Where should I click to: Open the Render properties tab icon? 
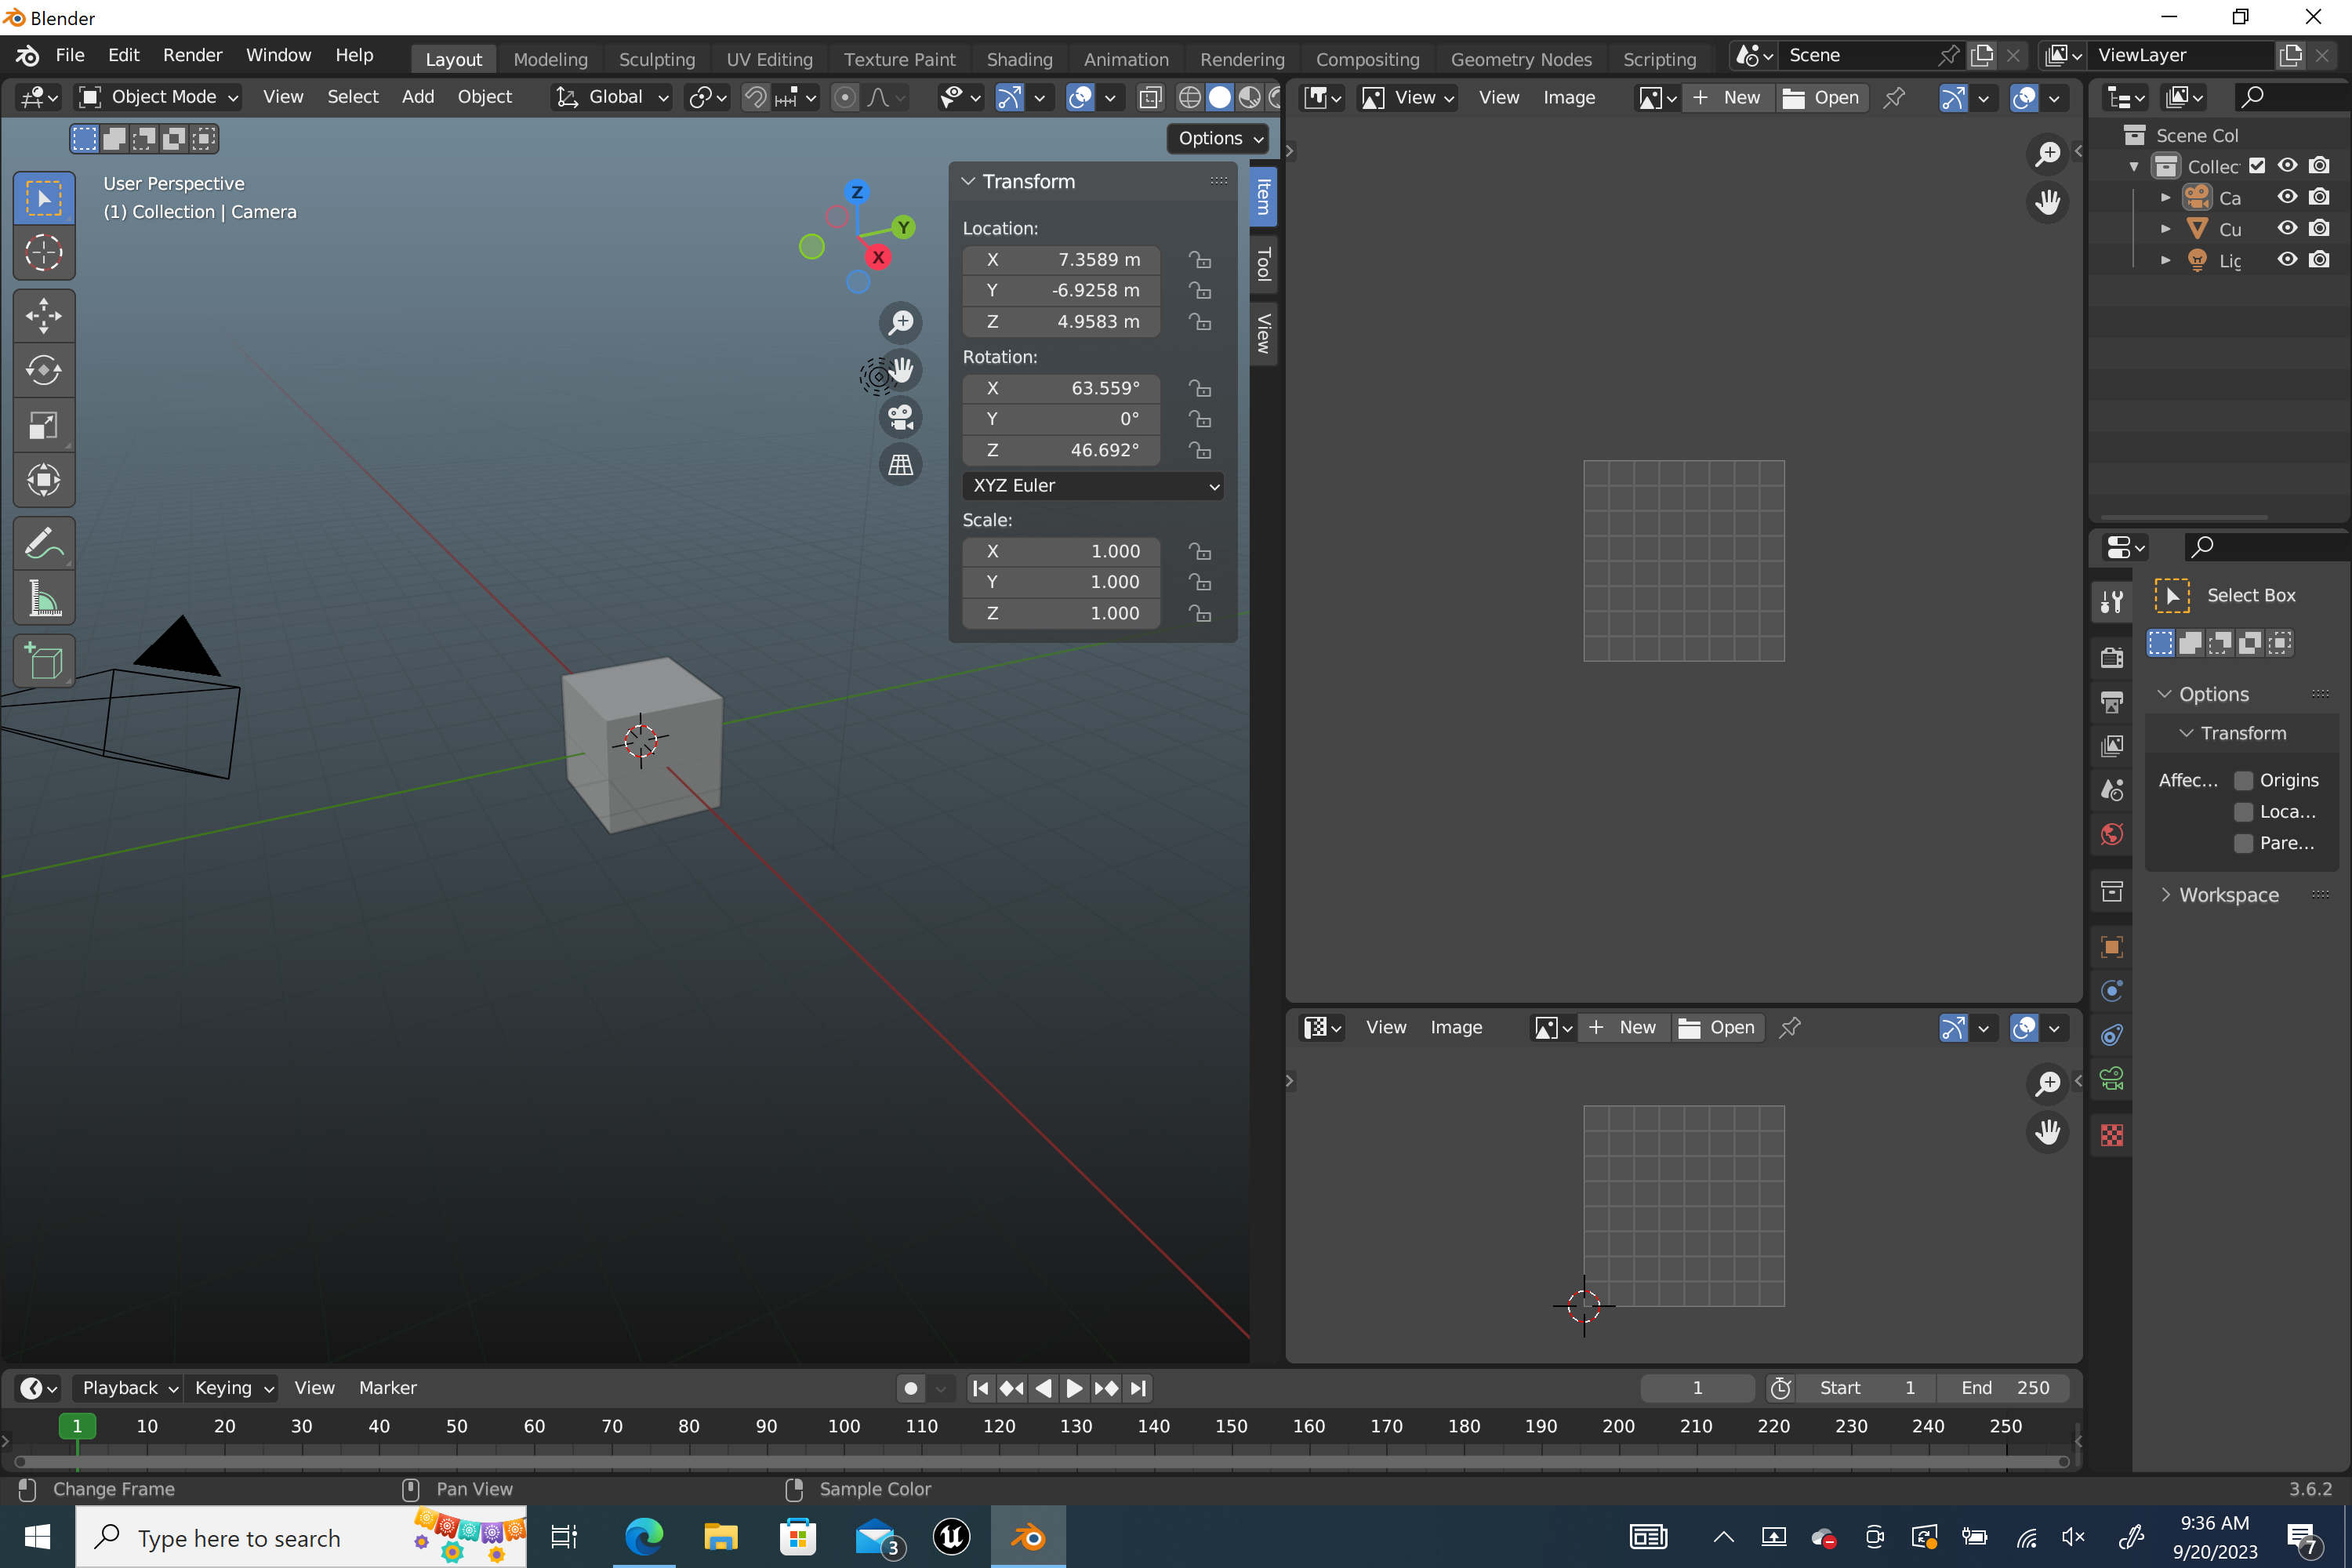2112,657
